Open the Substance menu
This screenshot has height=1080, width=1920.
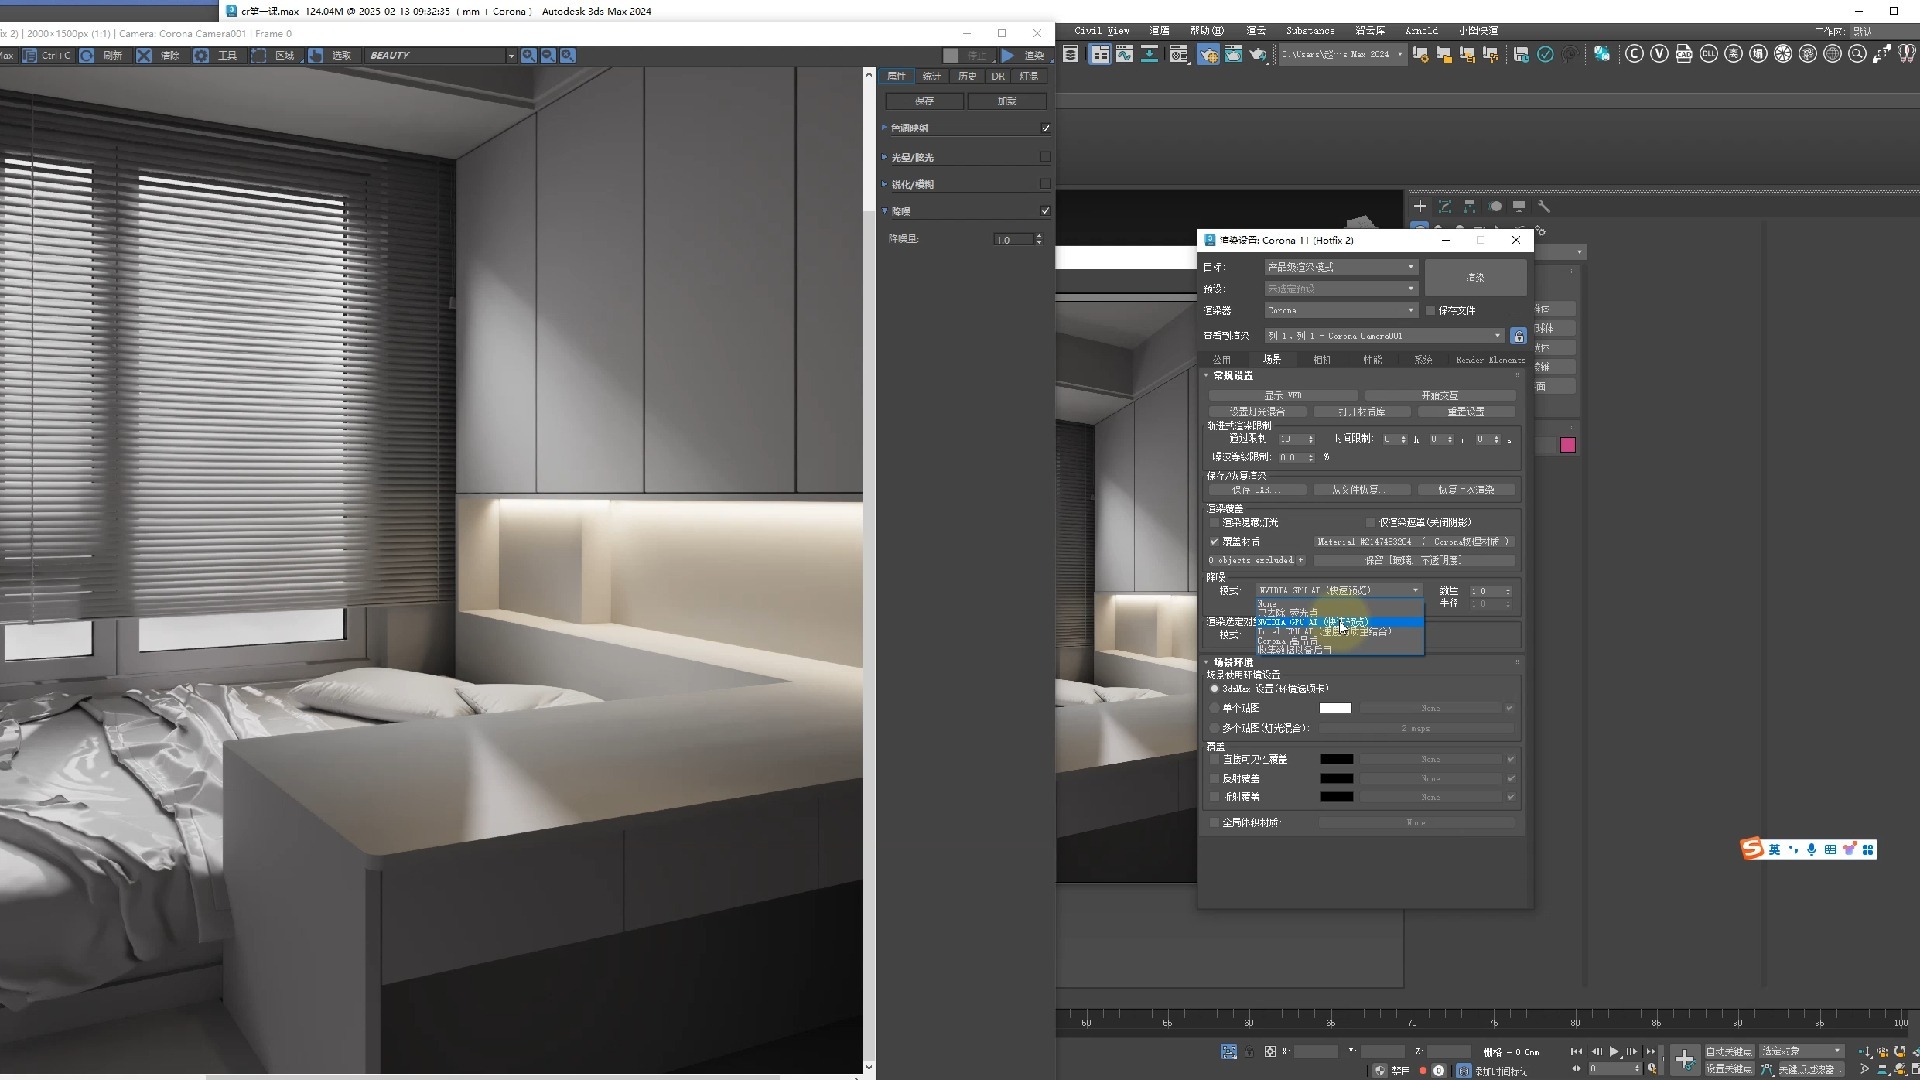(1310, 30)
